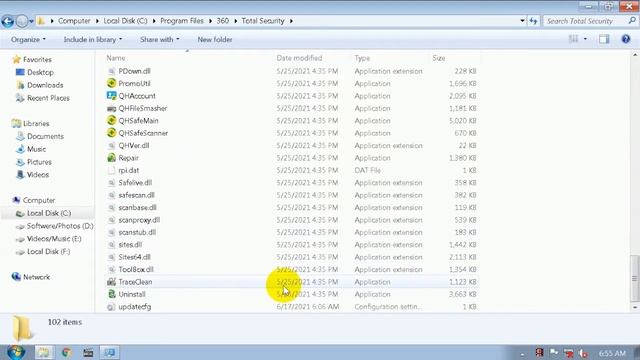Select the PDown.dll file icon
The width and height of the screenshot is (640, 360).
click(111, 71)
